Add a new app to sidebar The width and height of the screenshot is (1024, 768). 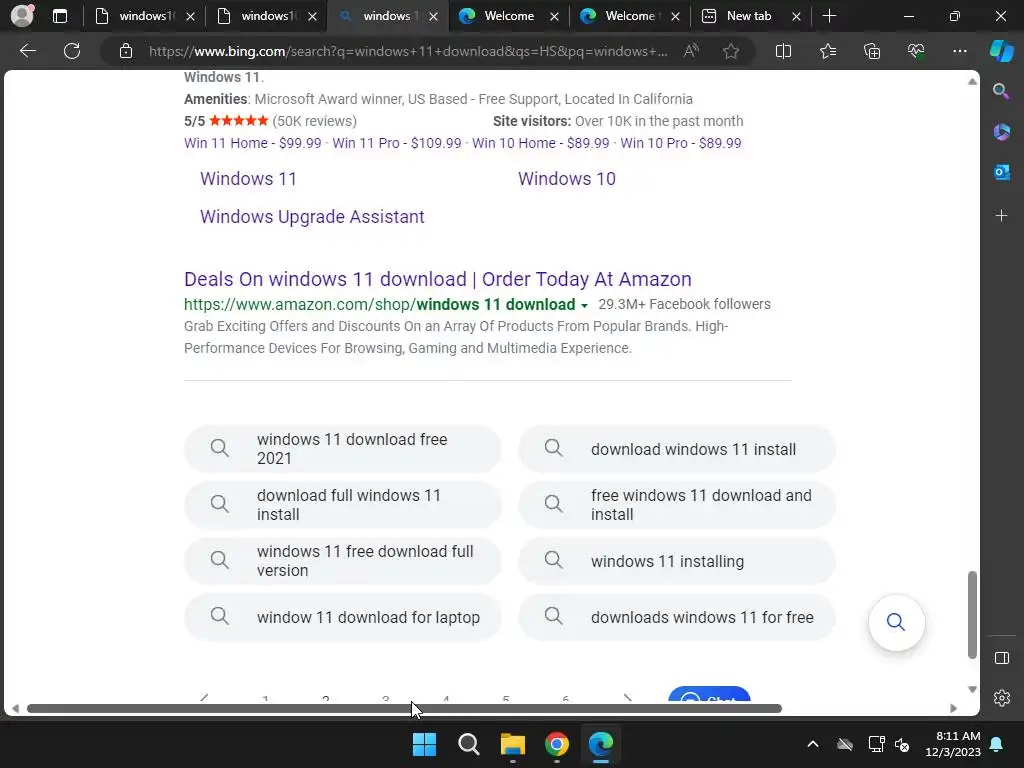(1001, 216)
